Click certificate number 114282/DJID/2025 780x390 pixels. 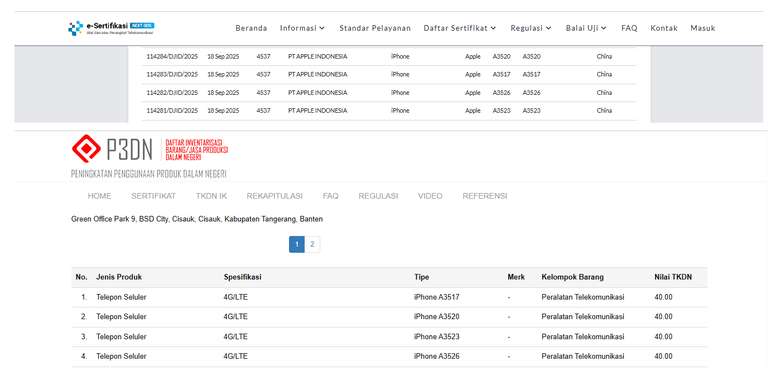(x=172, y=93)
